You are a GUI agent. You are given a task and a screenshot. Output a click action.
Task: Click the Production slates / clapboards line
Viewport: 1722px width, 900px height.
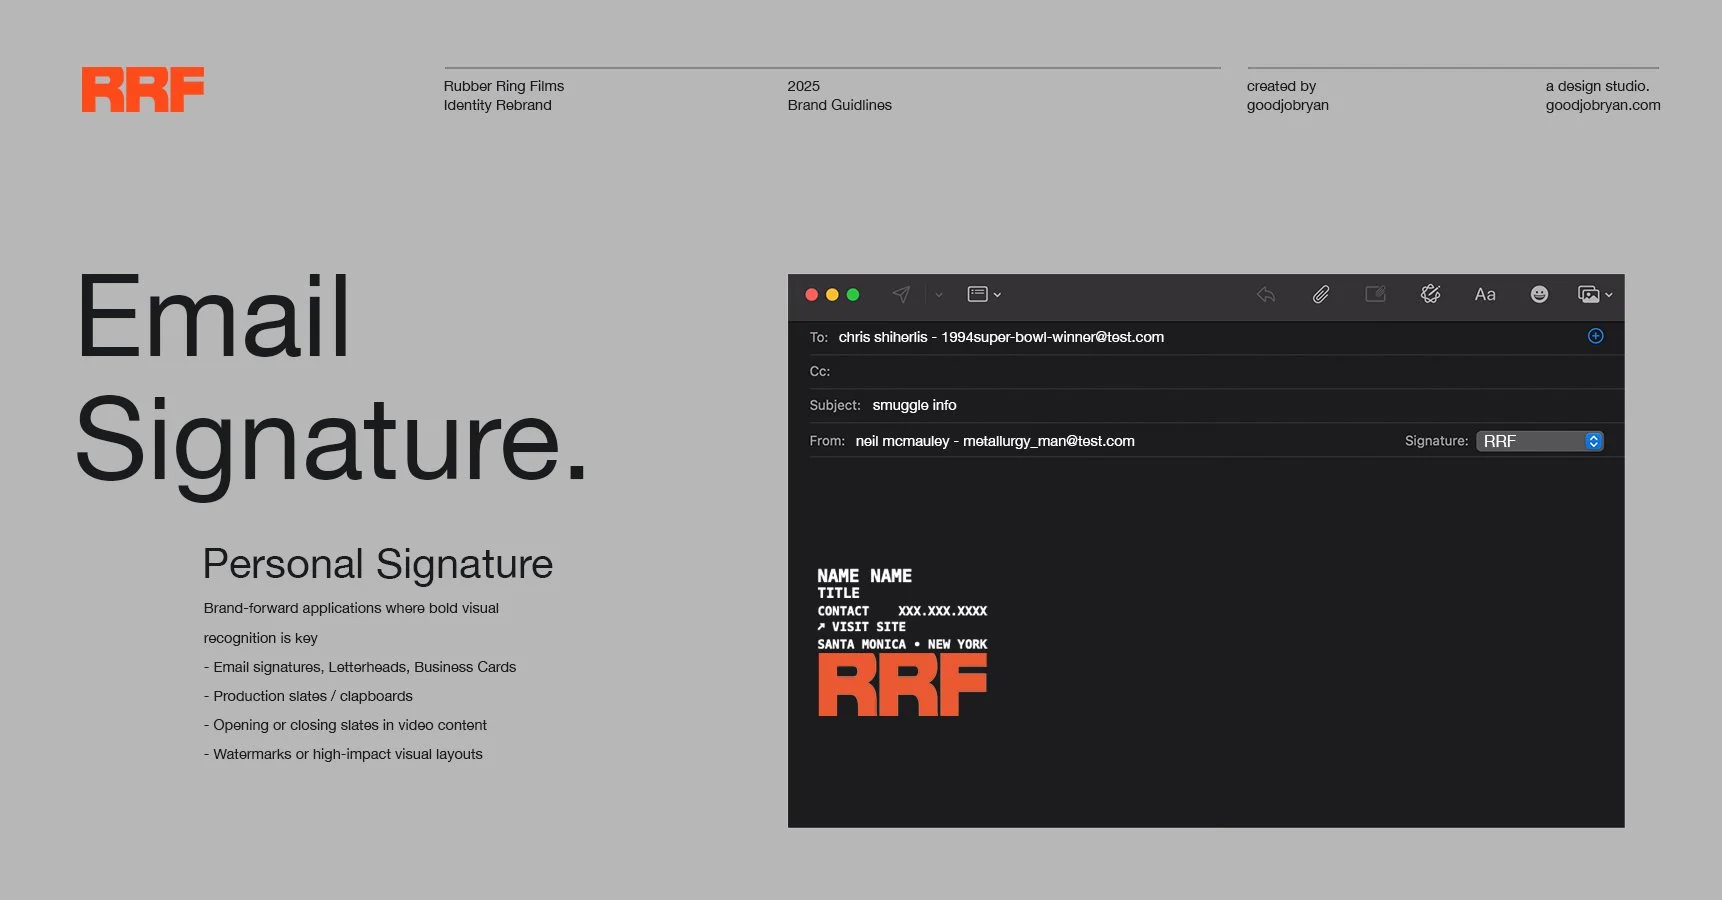click(308, 696)
